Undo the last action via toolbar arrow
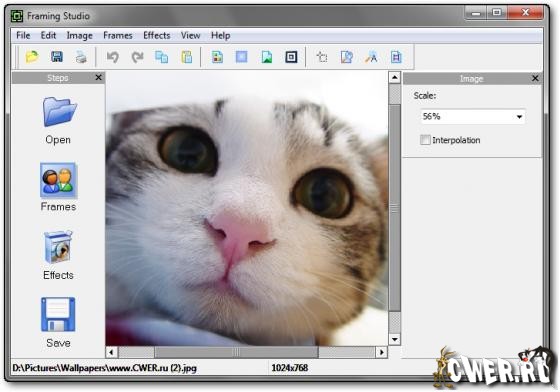 [113, 57]
